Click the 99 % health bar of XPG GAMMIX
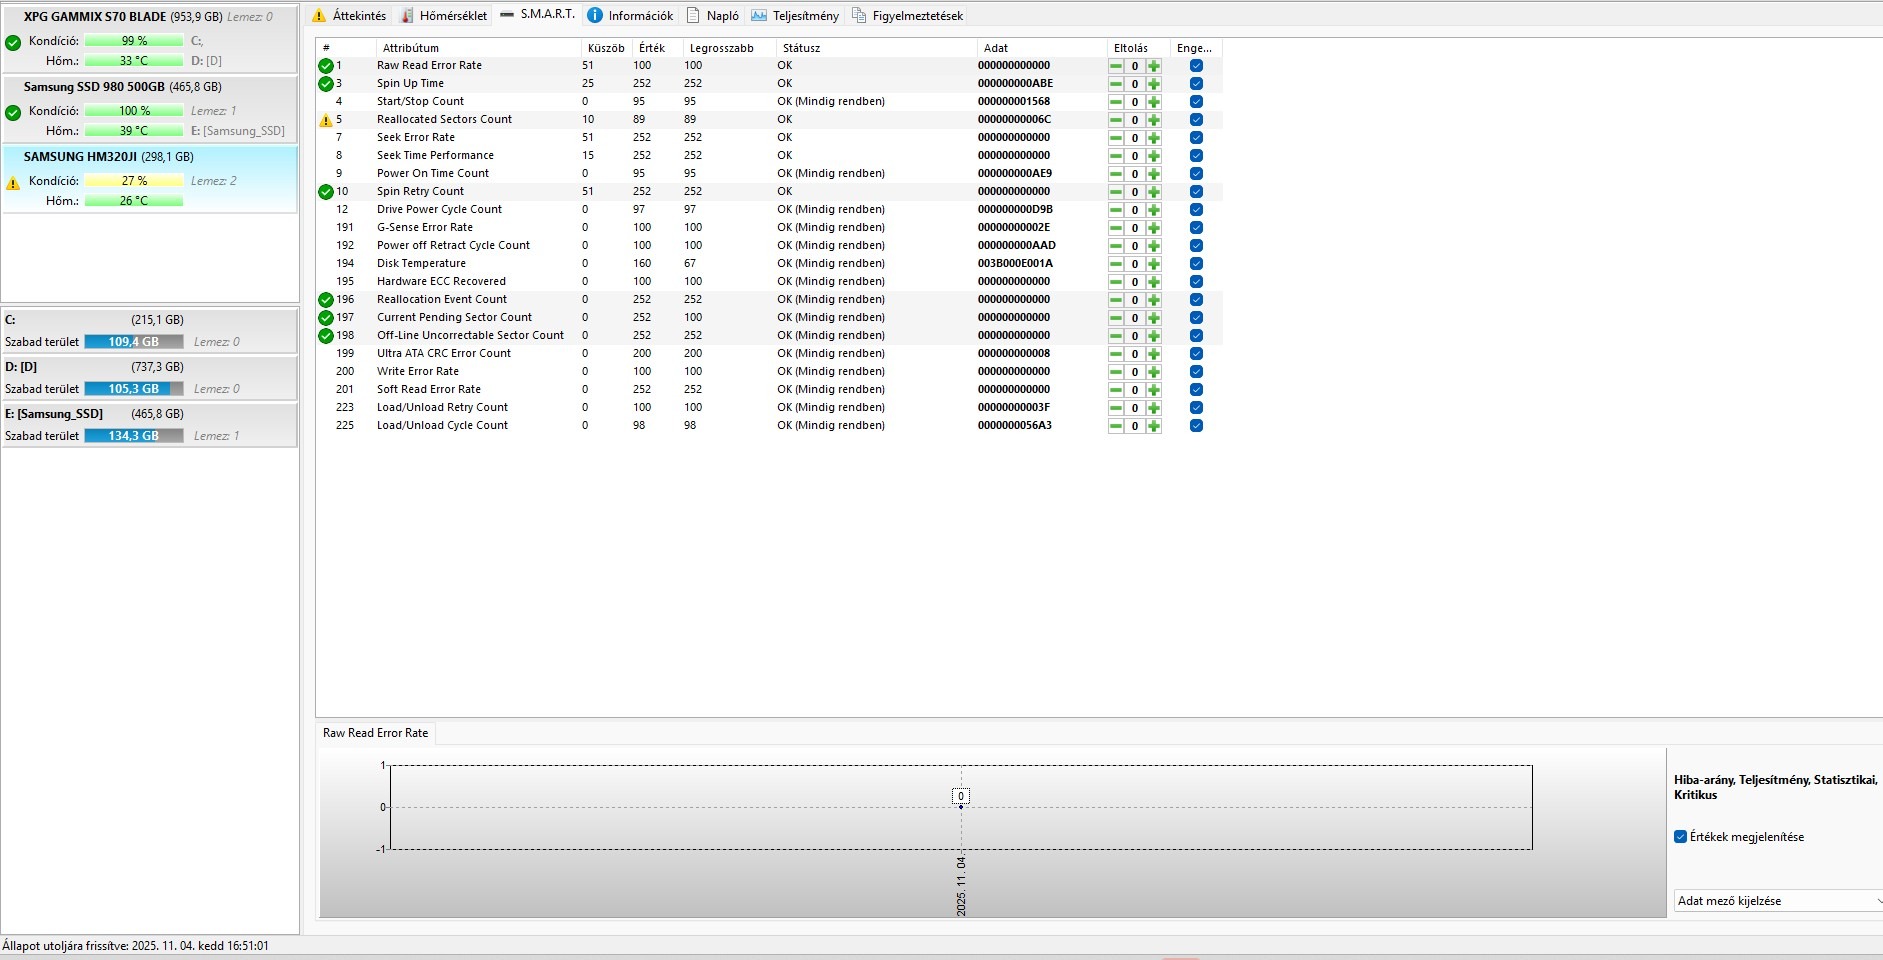Image resolution: width=1883 pixels, height=960 pixels. click(x=134, y=41)
